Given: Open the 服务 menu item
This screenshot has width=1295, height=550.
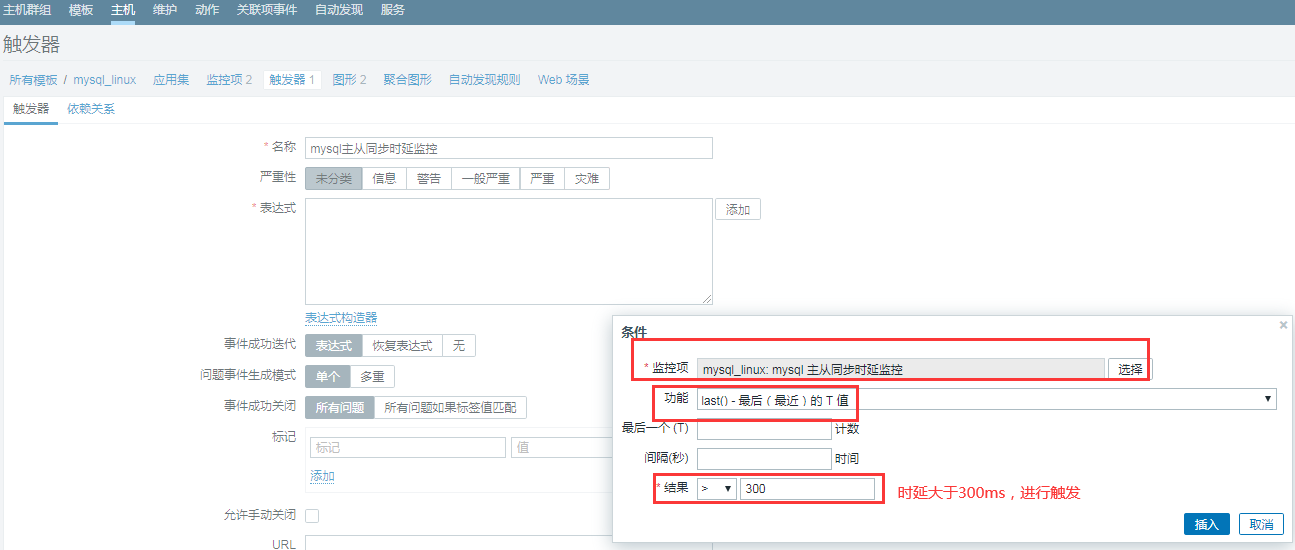Looking at the screenshot, I should click(393, 9).
